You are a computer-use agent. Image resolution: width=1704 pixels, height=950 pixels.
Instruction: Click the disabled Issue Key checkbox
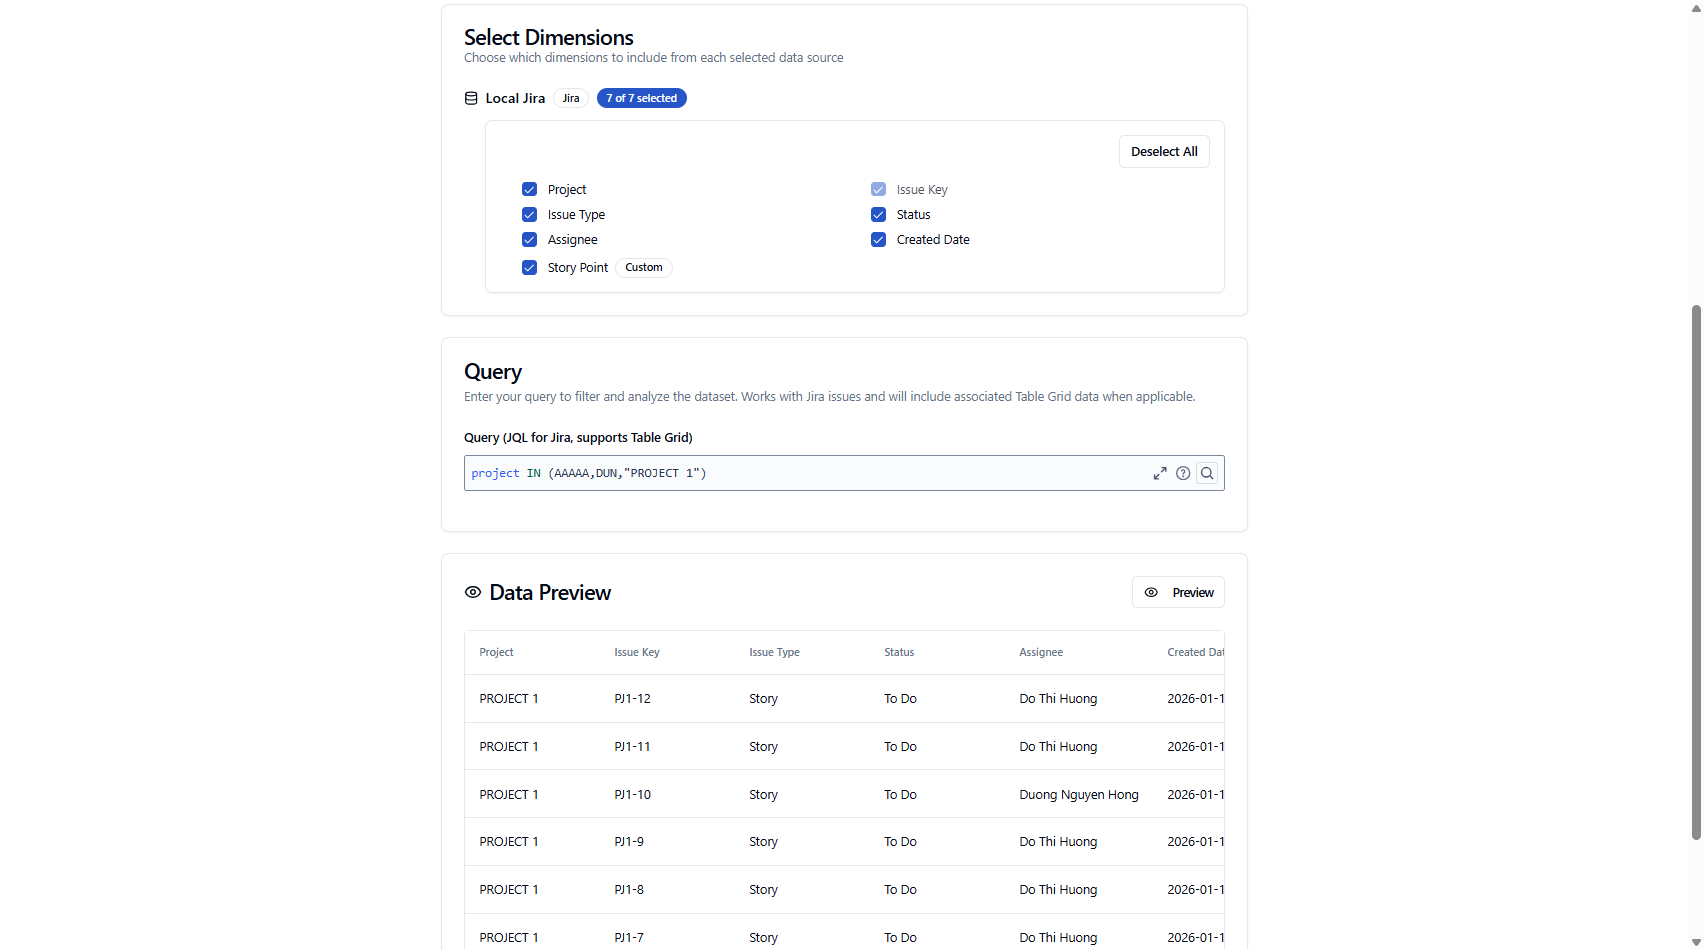click(x=878, y=189)
